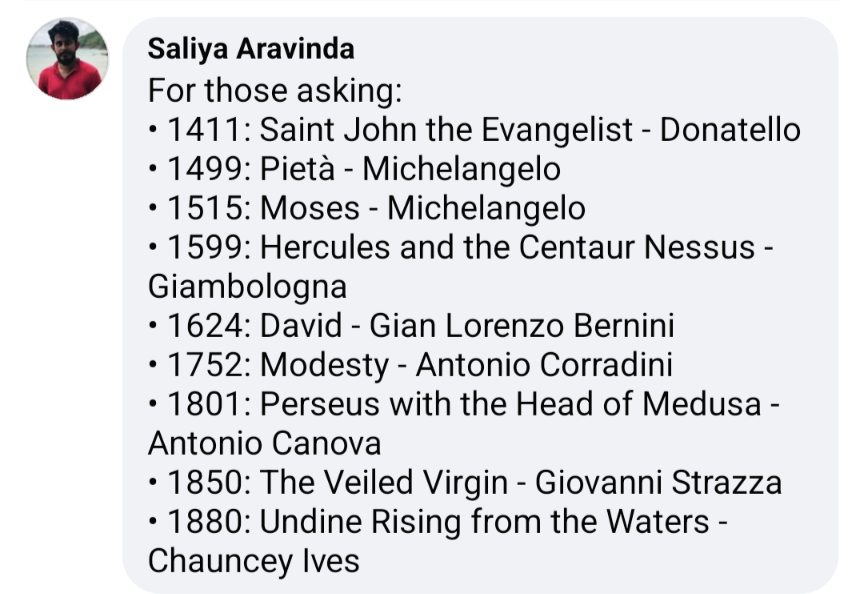Click the name Gian Lorenzo Bernini
The width and height of the screenshot is (864, 594).
[522, 325]
